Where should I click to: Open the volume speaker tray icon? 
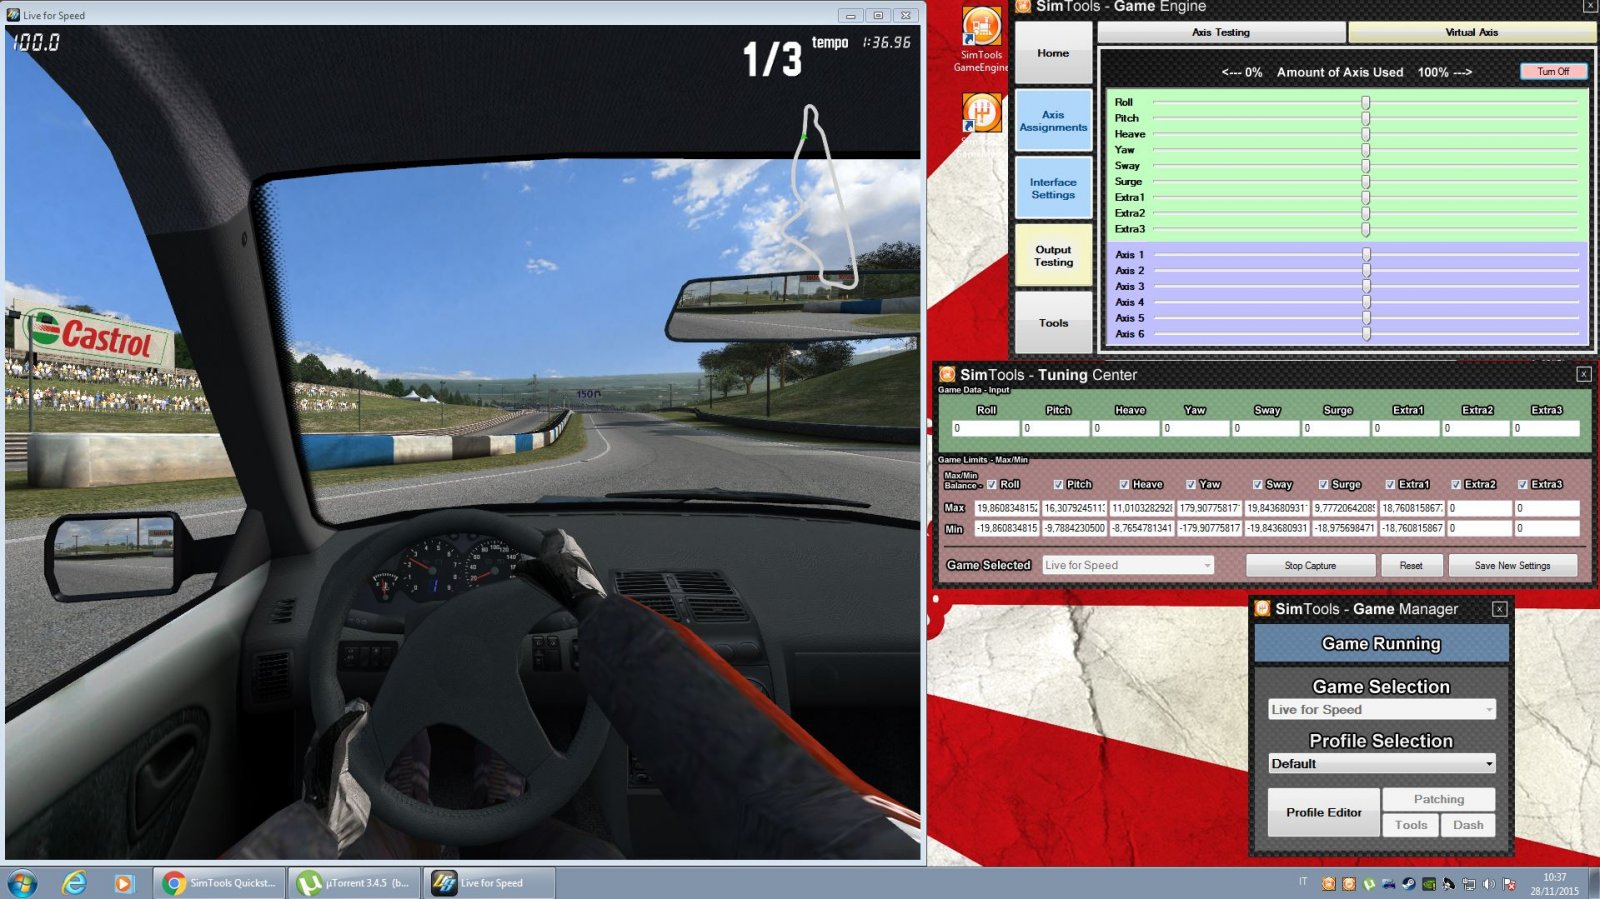pos(1489,884)
